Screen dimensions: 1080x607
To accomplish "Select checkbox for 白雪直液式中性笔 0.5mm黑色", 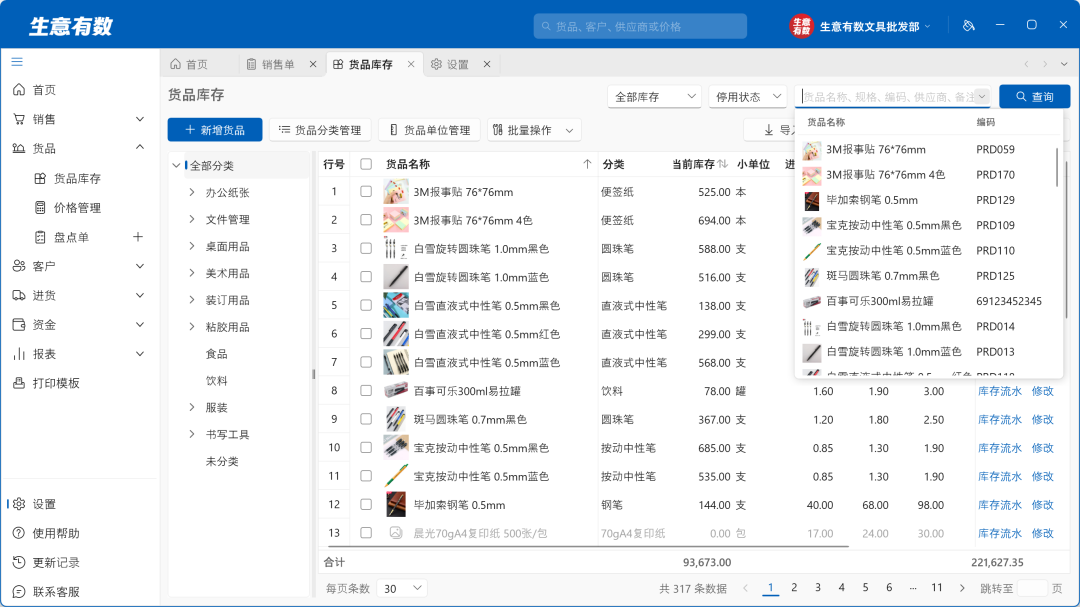I will [366, 305].
